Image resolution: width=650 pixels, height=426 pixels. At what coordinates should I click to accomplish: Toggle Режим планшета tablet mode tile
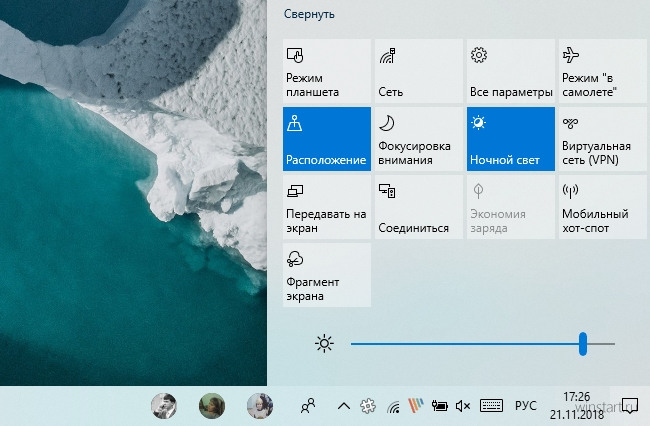click(327, 71)
